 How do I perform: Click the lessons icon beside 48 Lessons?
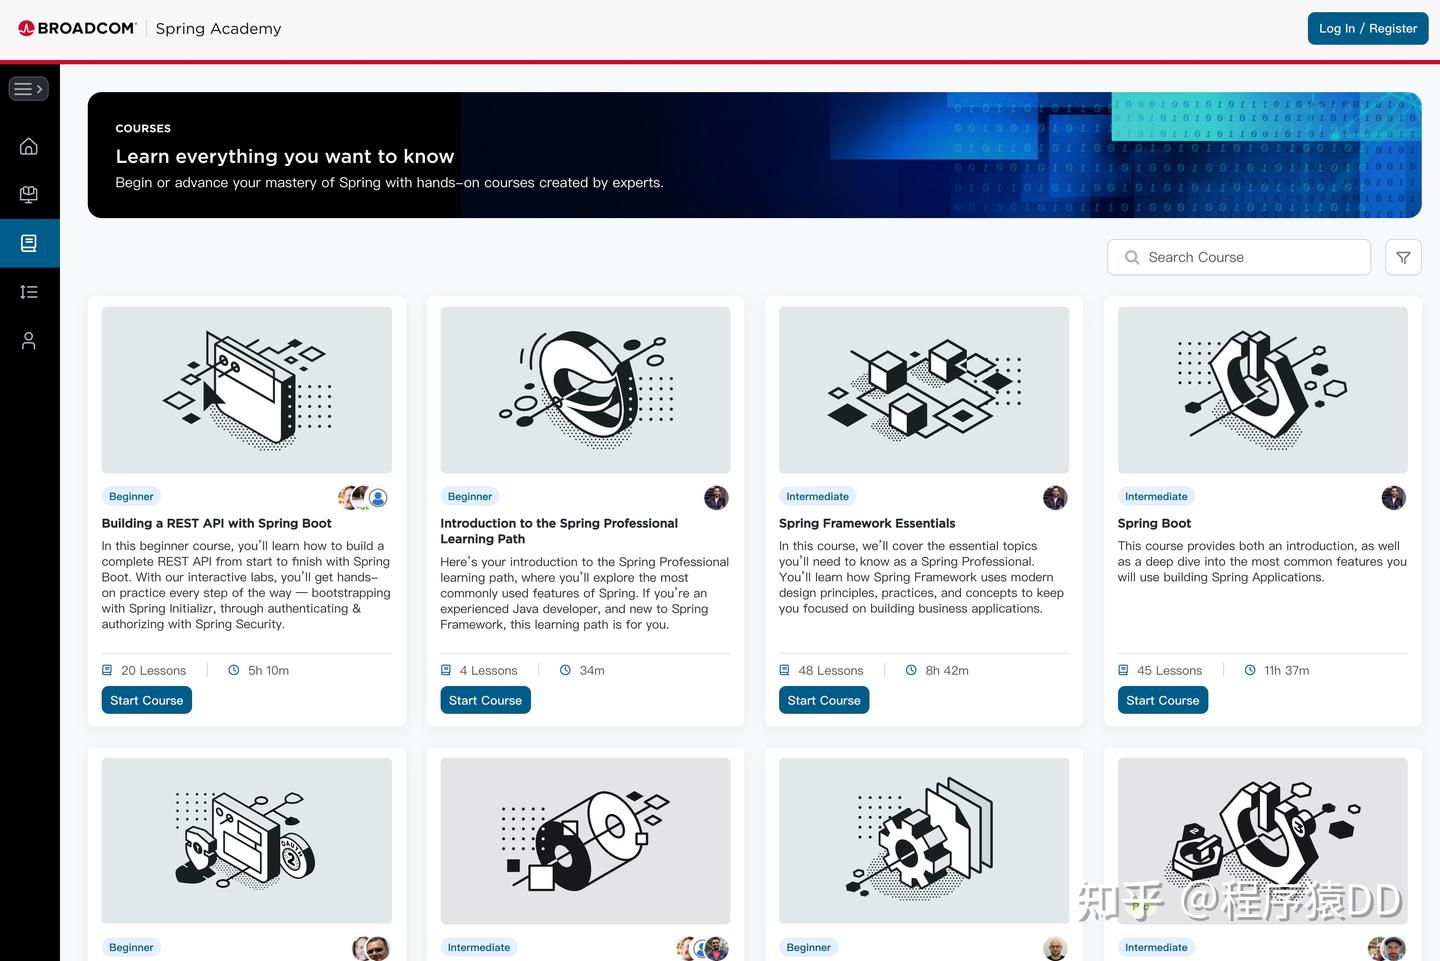[785, 670]
